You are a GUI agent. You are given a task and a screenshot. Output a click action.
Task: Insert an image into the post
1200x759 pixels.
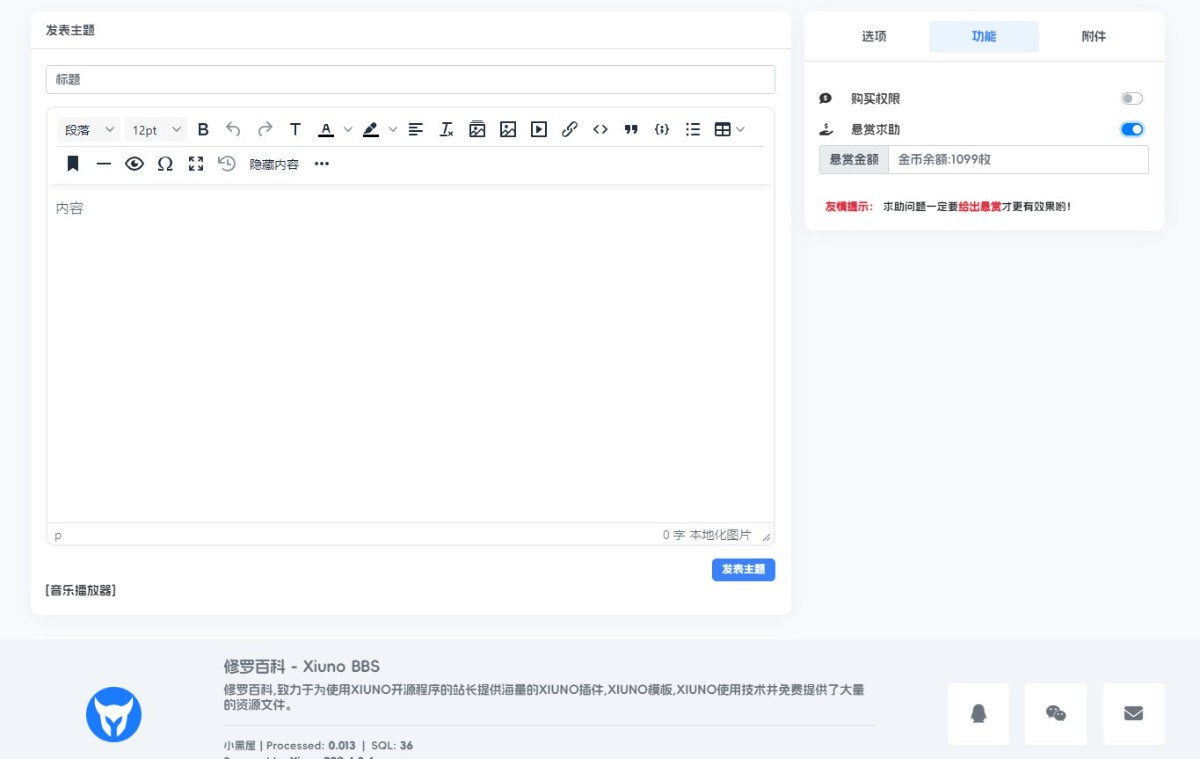[x=508, y=129]
